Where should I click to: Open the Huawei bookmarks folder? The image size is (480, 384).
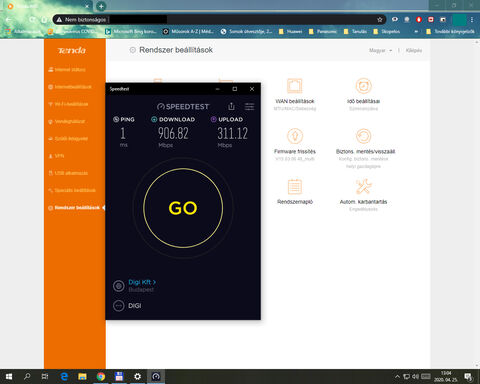(290, 31)
